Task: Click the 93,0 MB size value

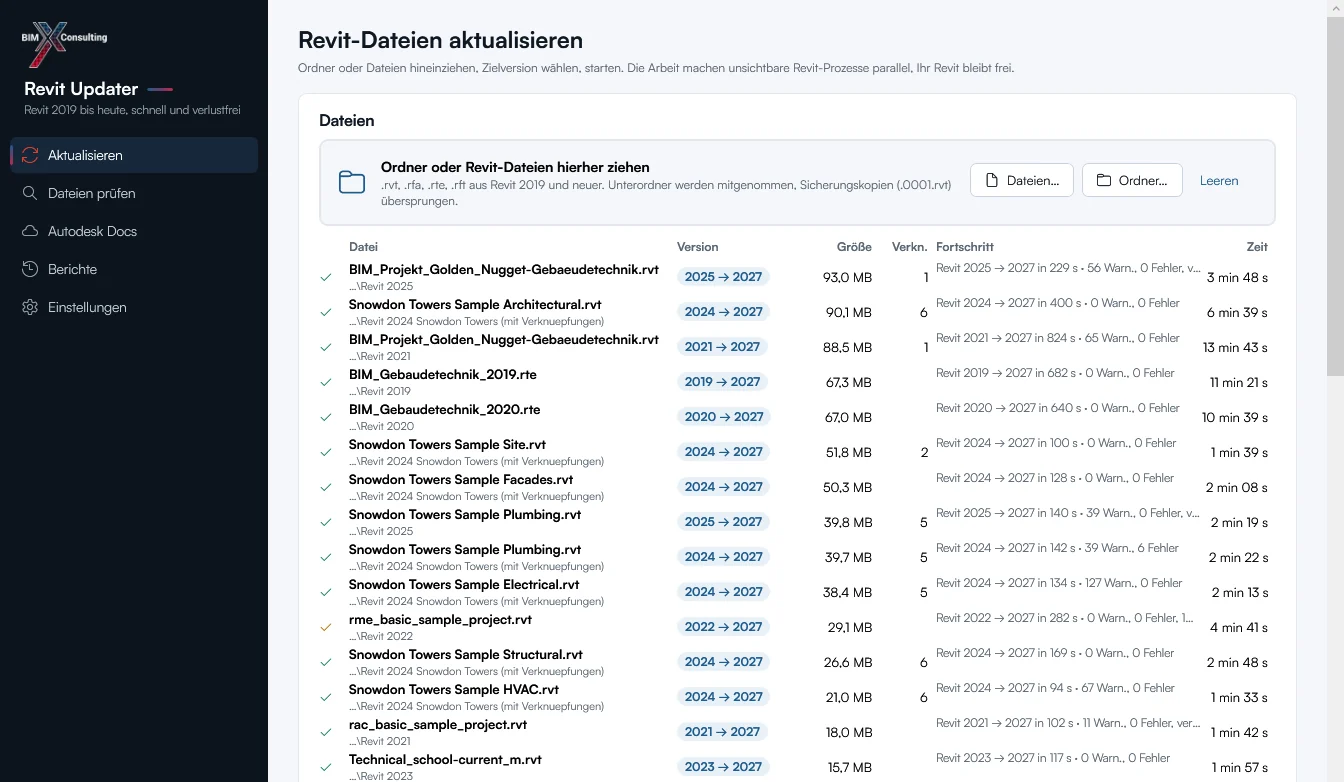Action: tap(847, 277)
